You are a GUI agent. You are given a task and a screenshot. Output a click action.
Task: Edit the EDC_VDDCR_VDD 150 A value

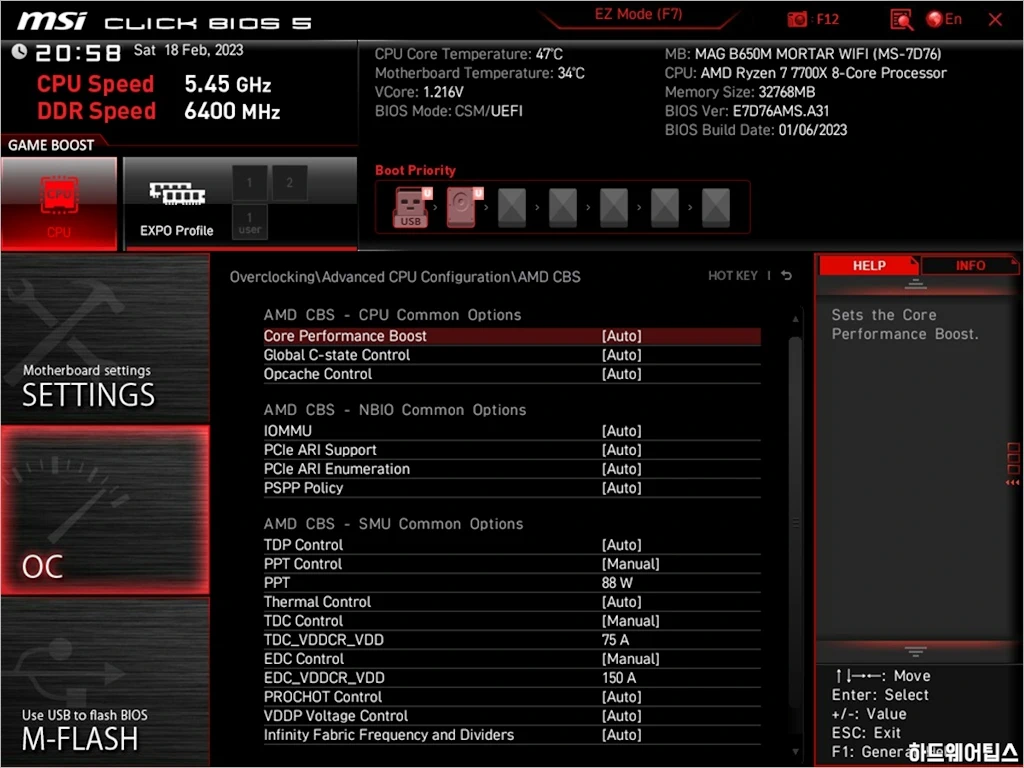click(x=618, y=678)
